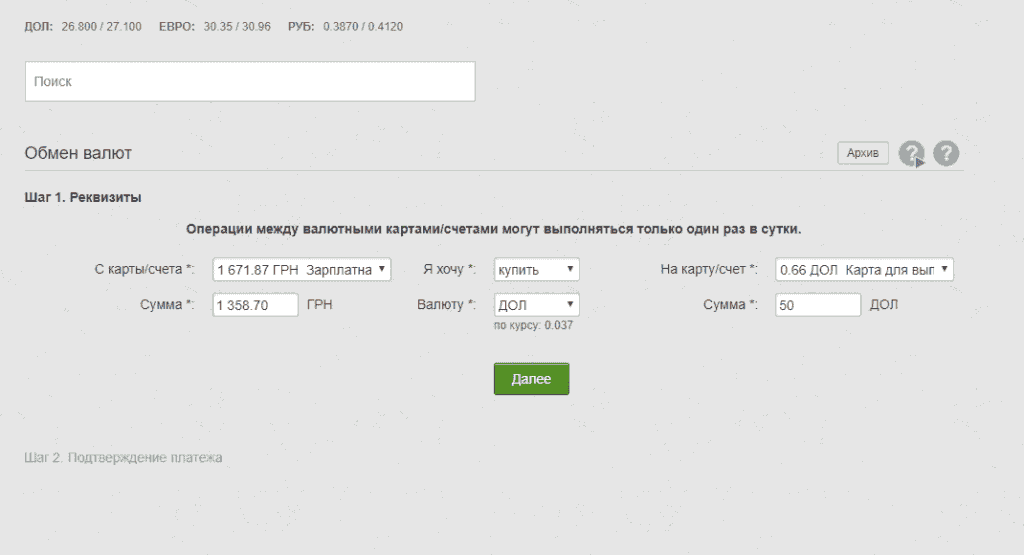Click the Шаг 2. Подтверждение платежа step
Viewport: 1024px width, 555px height.
pos(123,457)
